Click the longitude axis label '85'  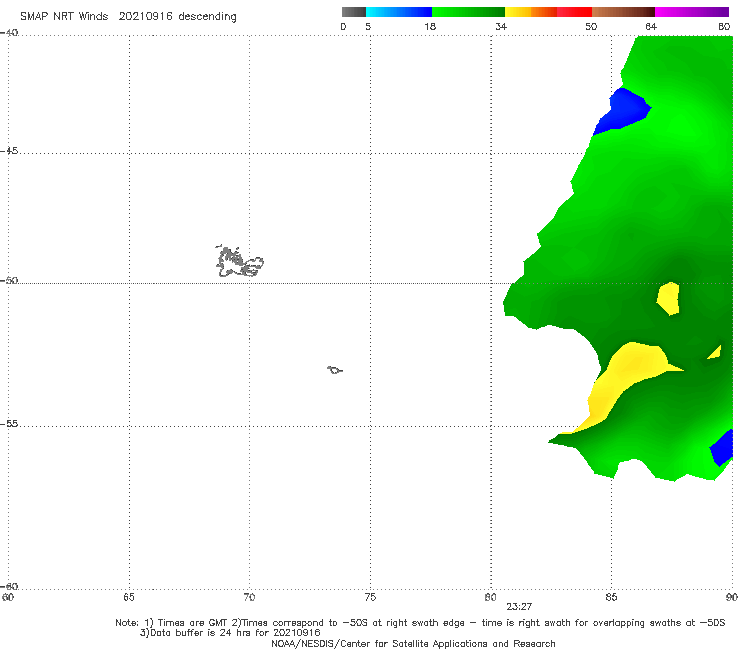tap(611, 597)
